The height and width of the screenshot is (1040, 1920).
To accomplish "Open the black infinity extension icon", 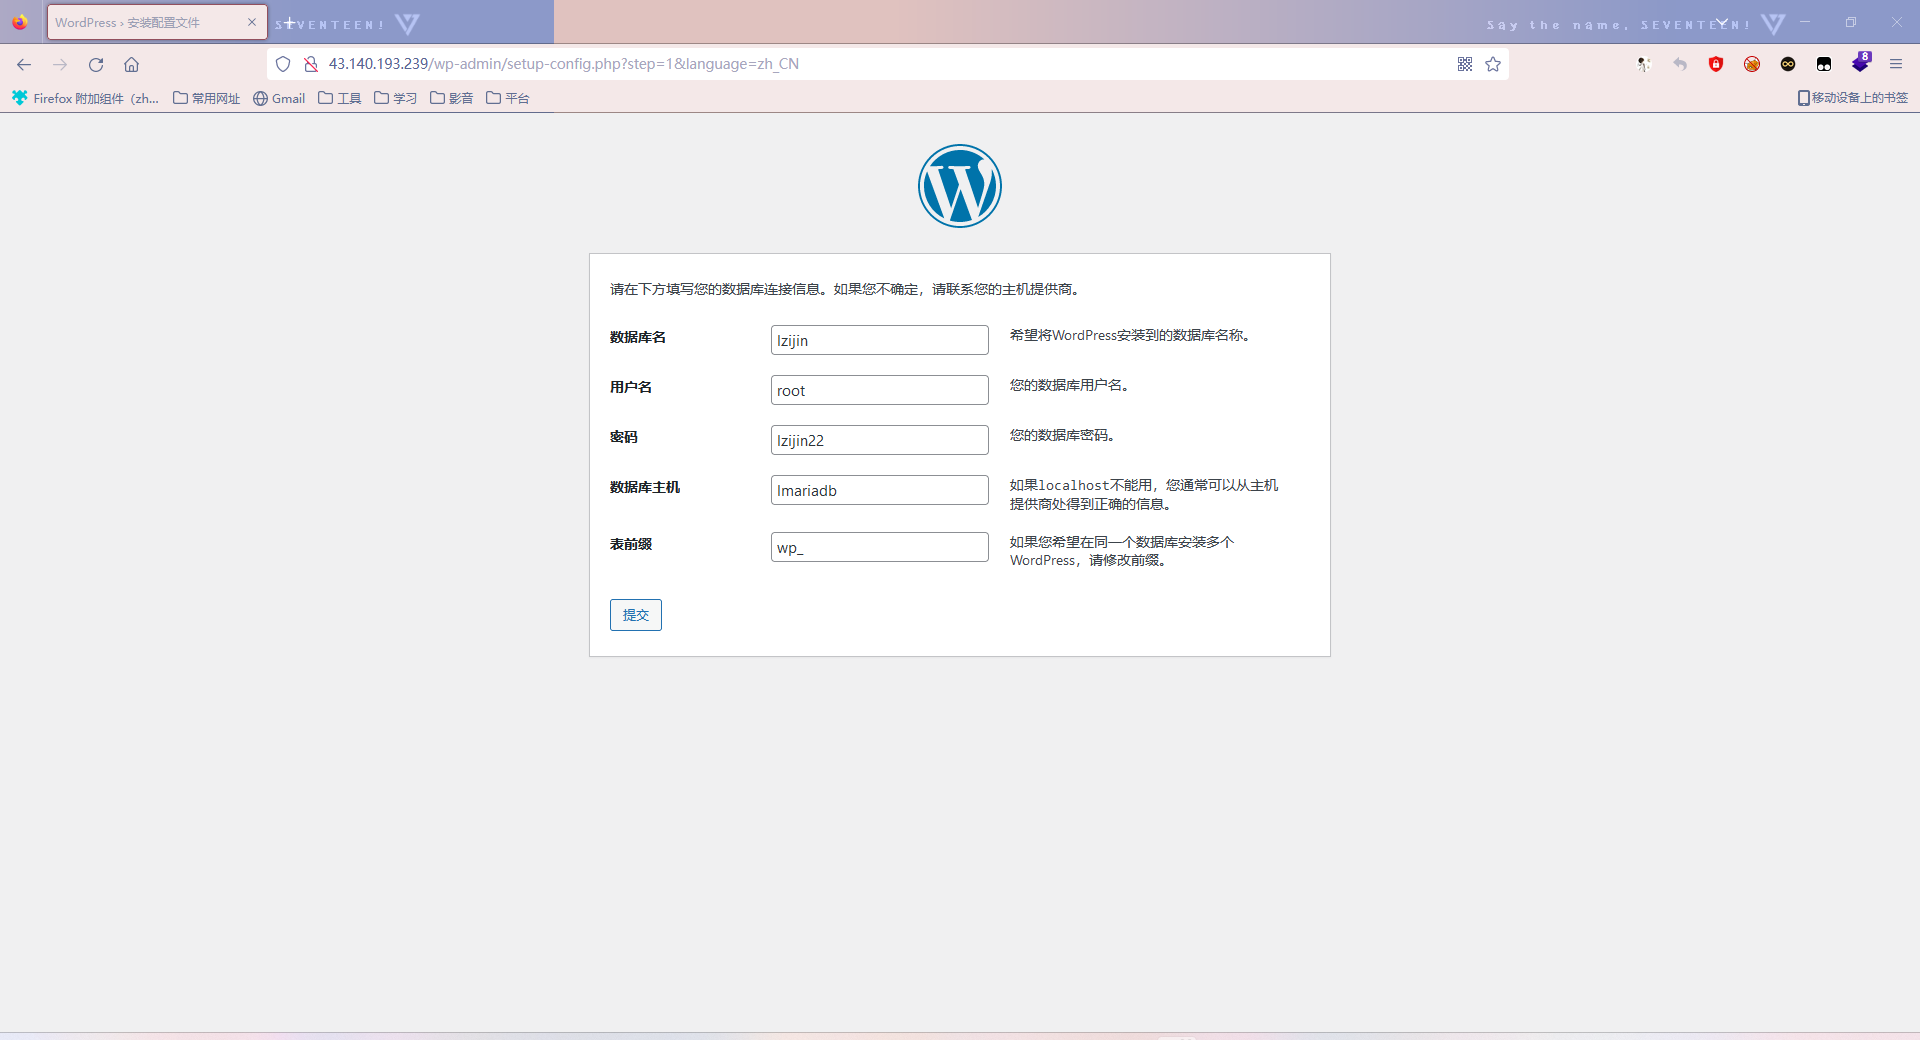I will [1788, 64].
